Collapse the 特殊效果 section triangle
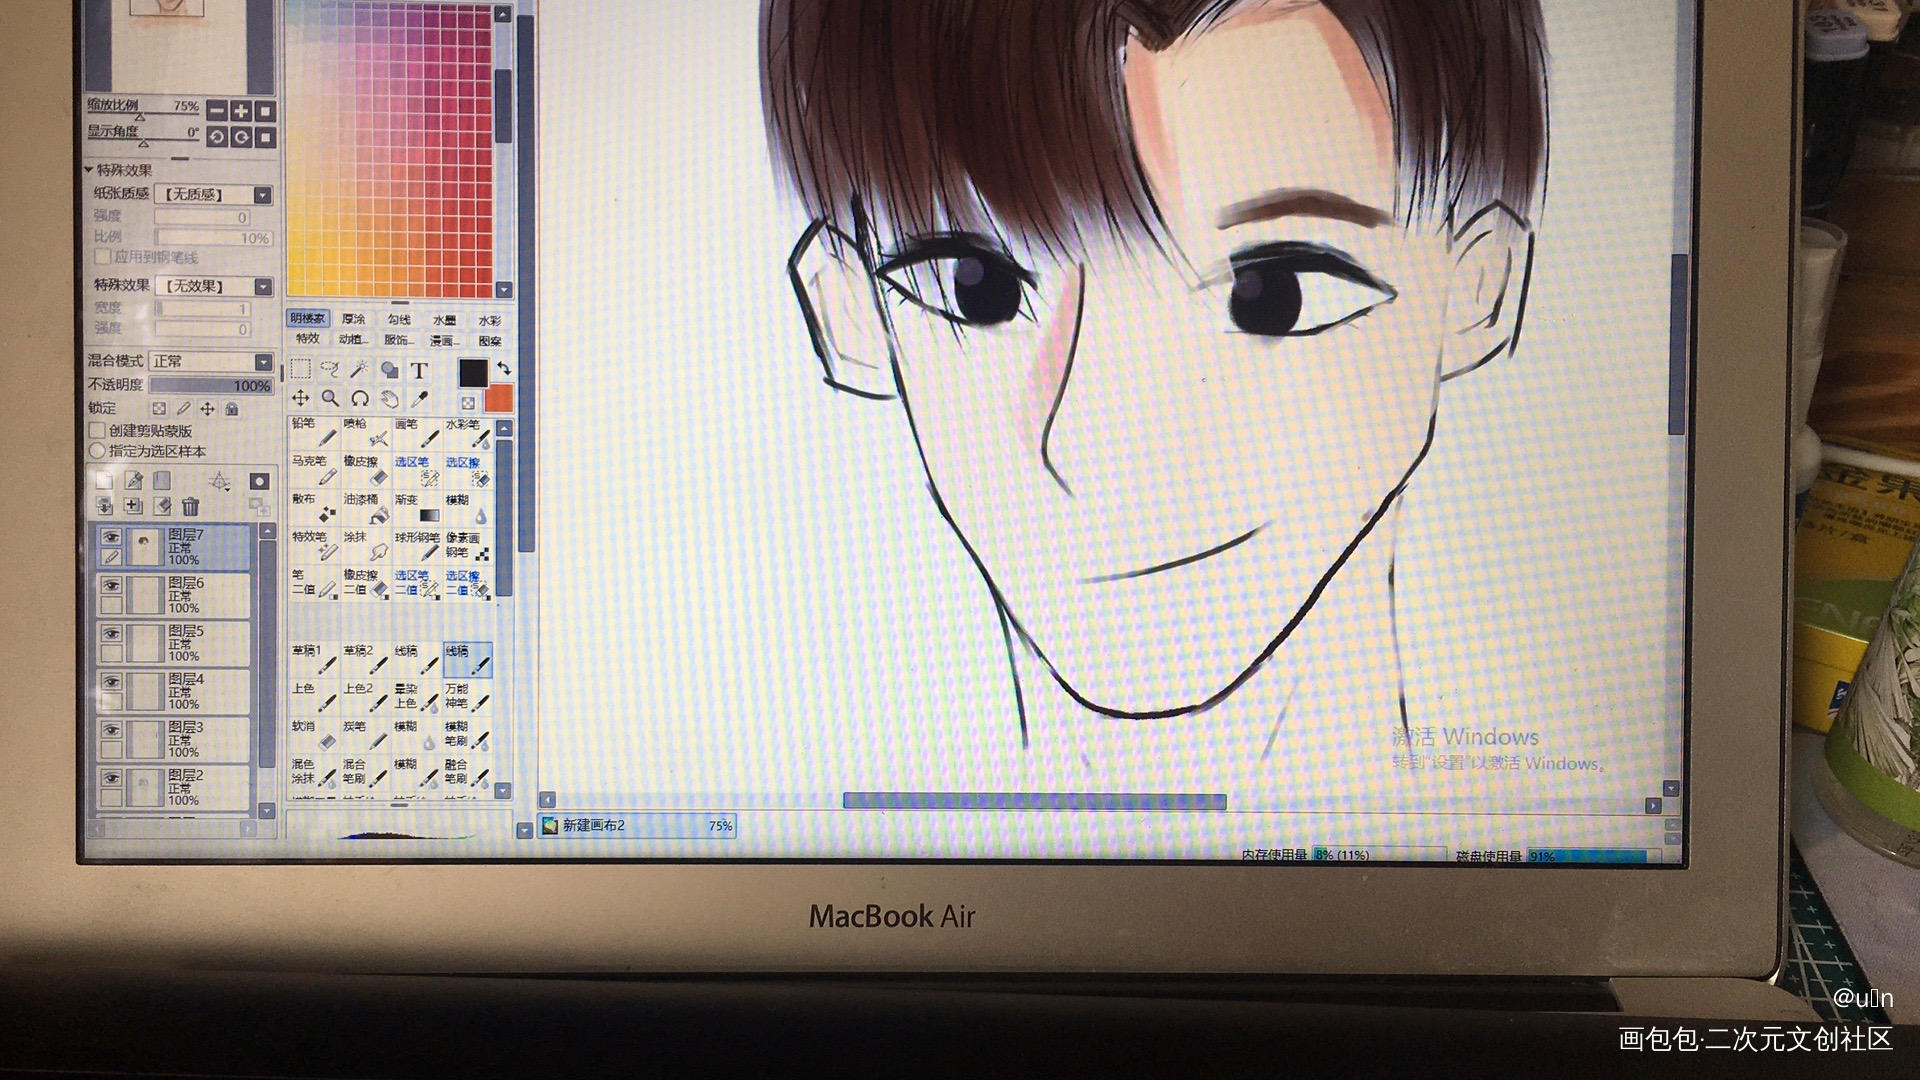 click(x=90, y=170)
